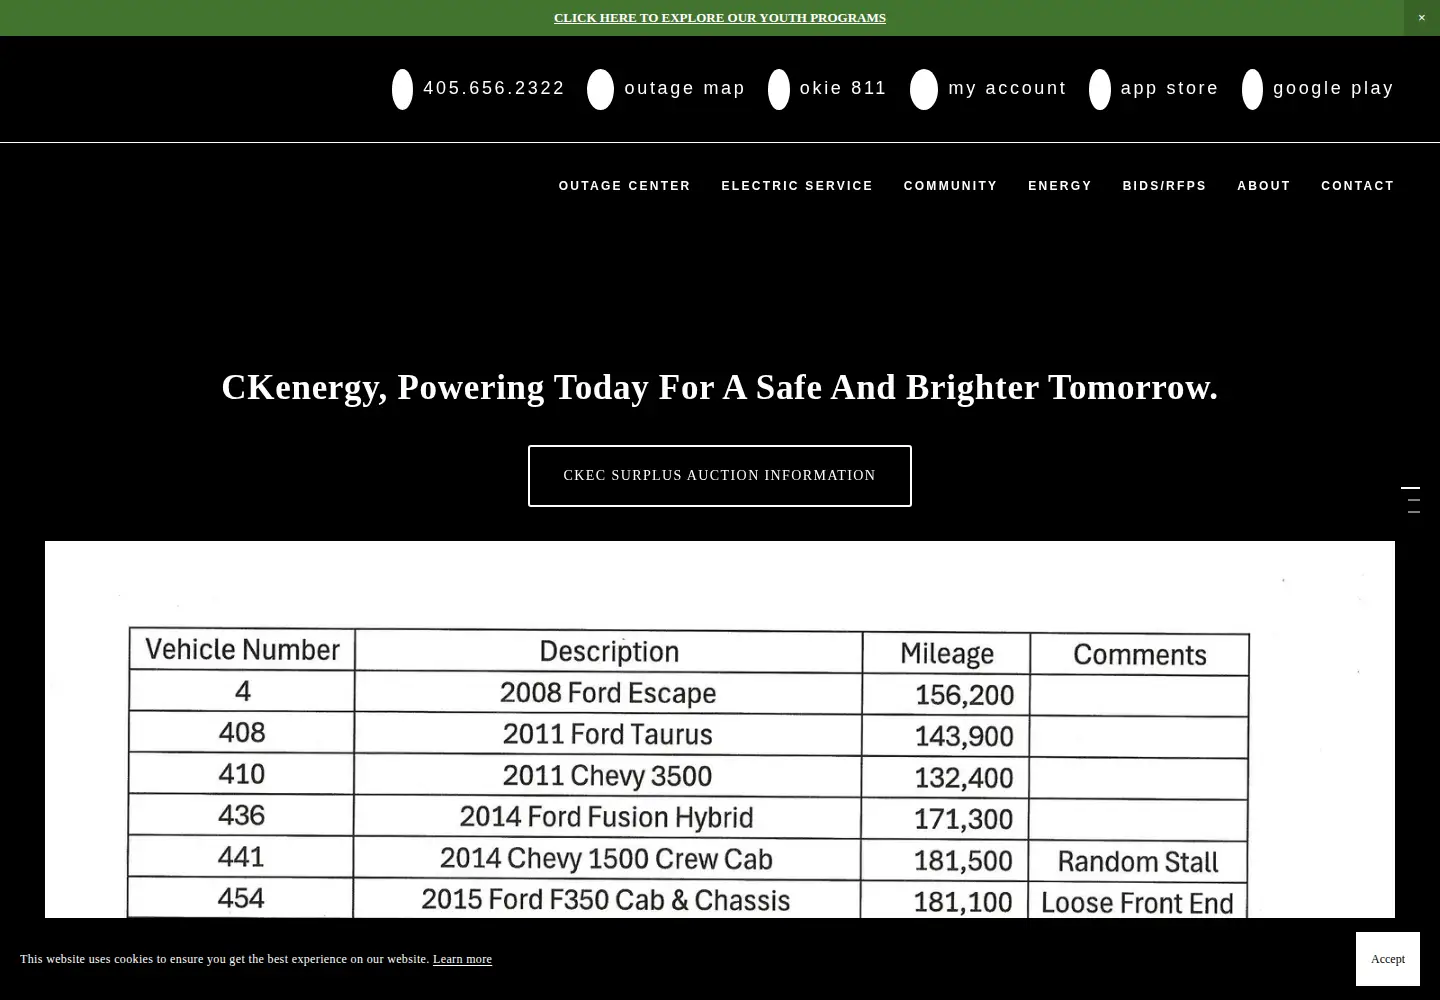The height and width of the screenshot is (1000, 1440).
Task: Open the Bids/RFPs menu
Action: coord(1164,186)
